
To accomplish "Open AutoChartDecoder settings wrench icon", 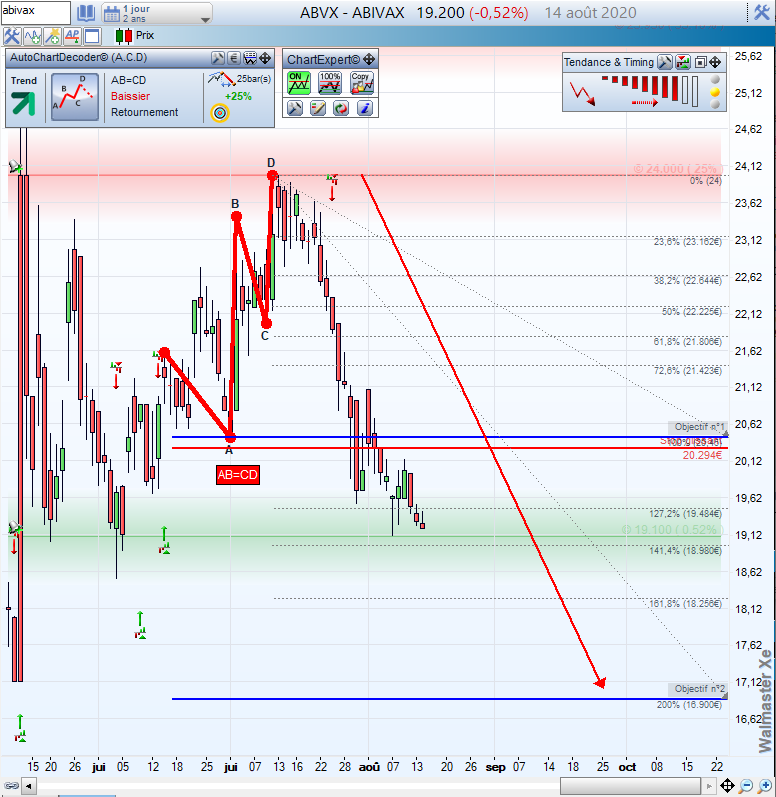I will click(218, 58).
